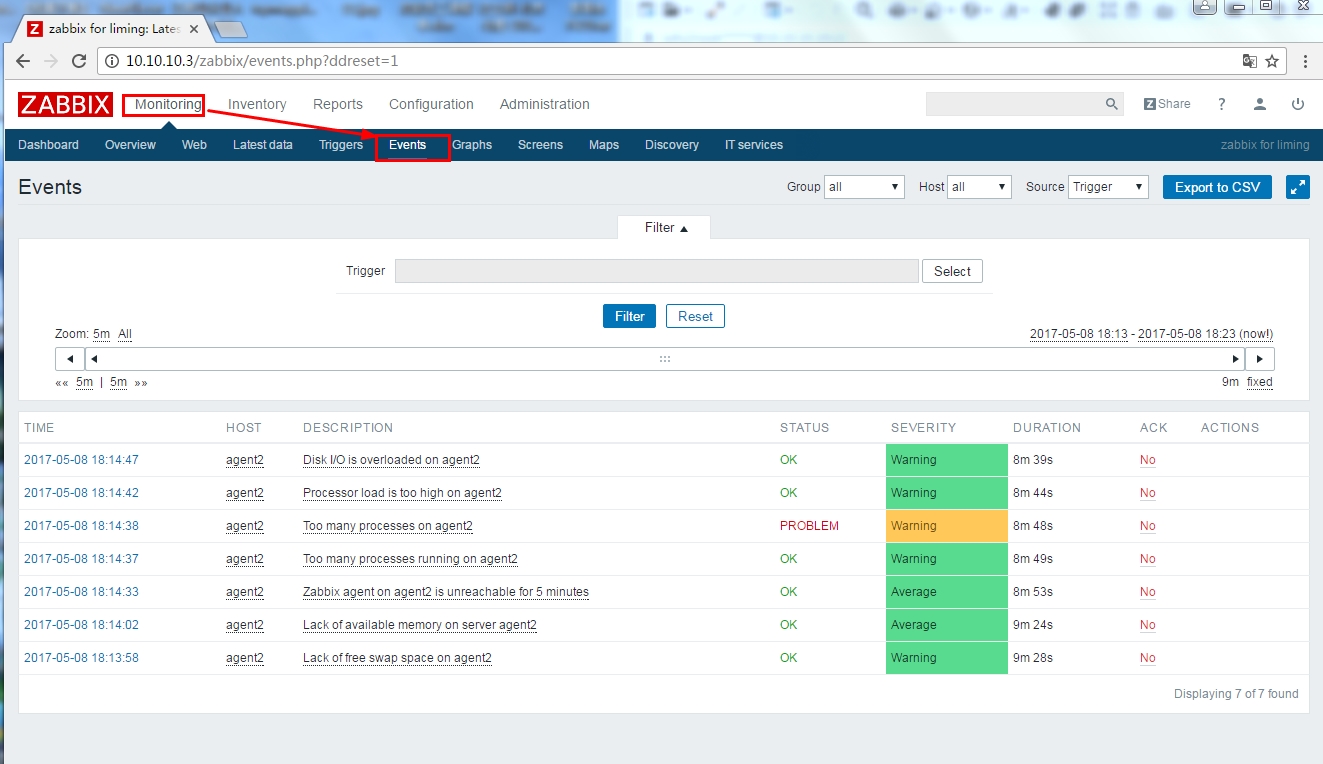1323x764 pixels.
Task: Click the site info icon in address bar
Action: tap(112, 61)
